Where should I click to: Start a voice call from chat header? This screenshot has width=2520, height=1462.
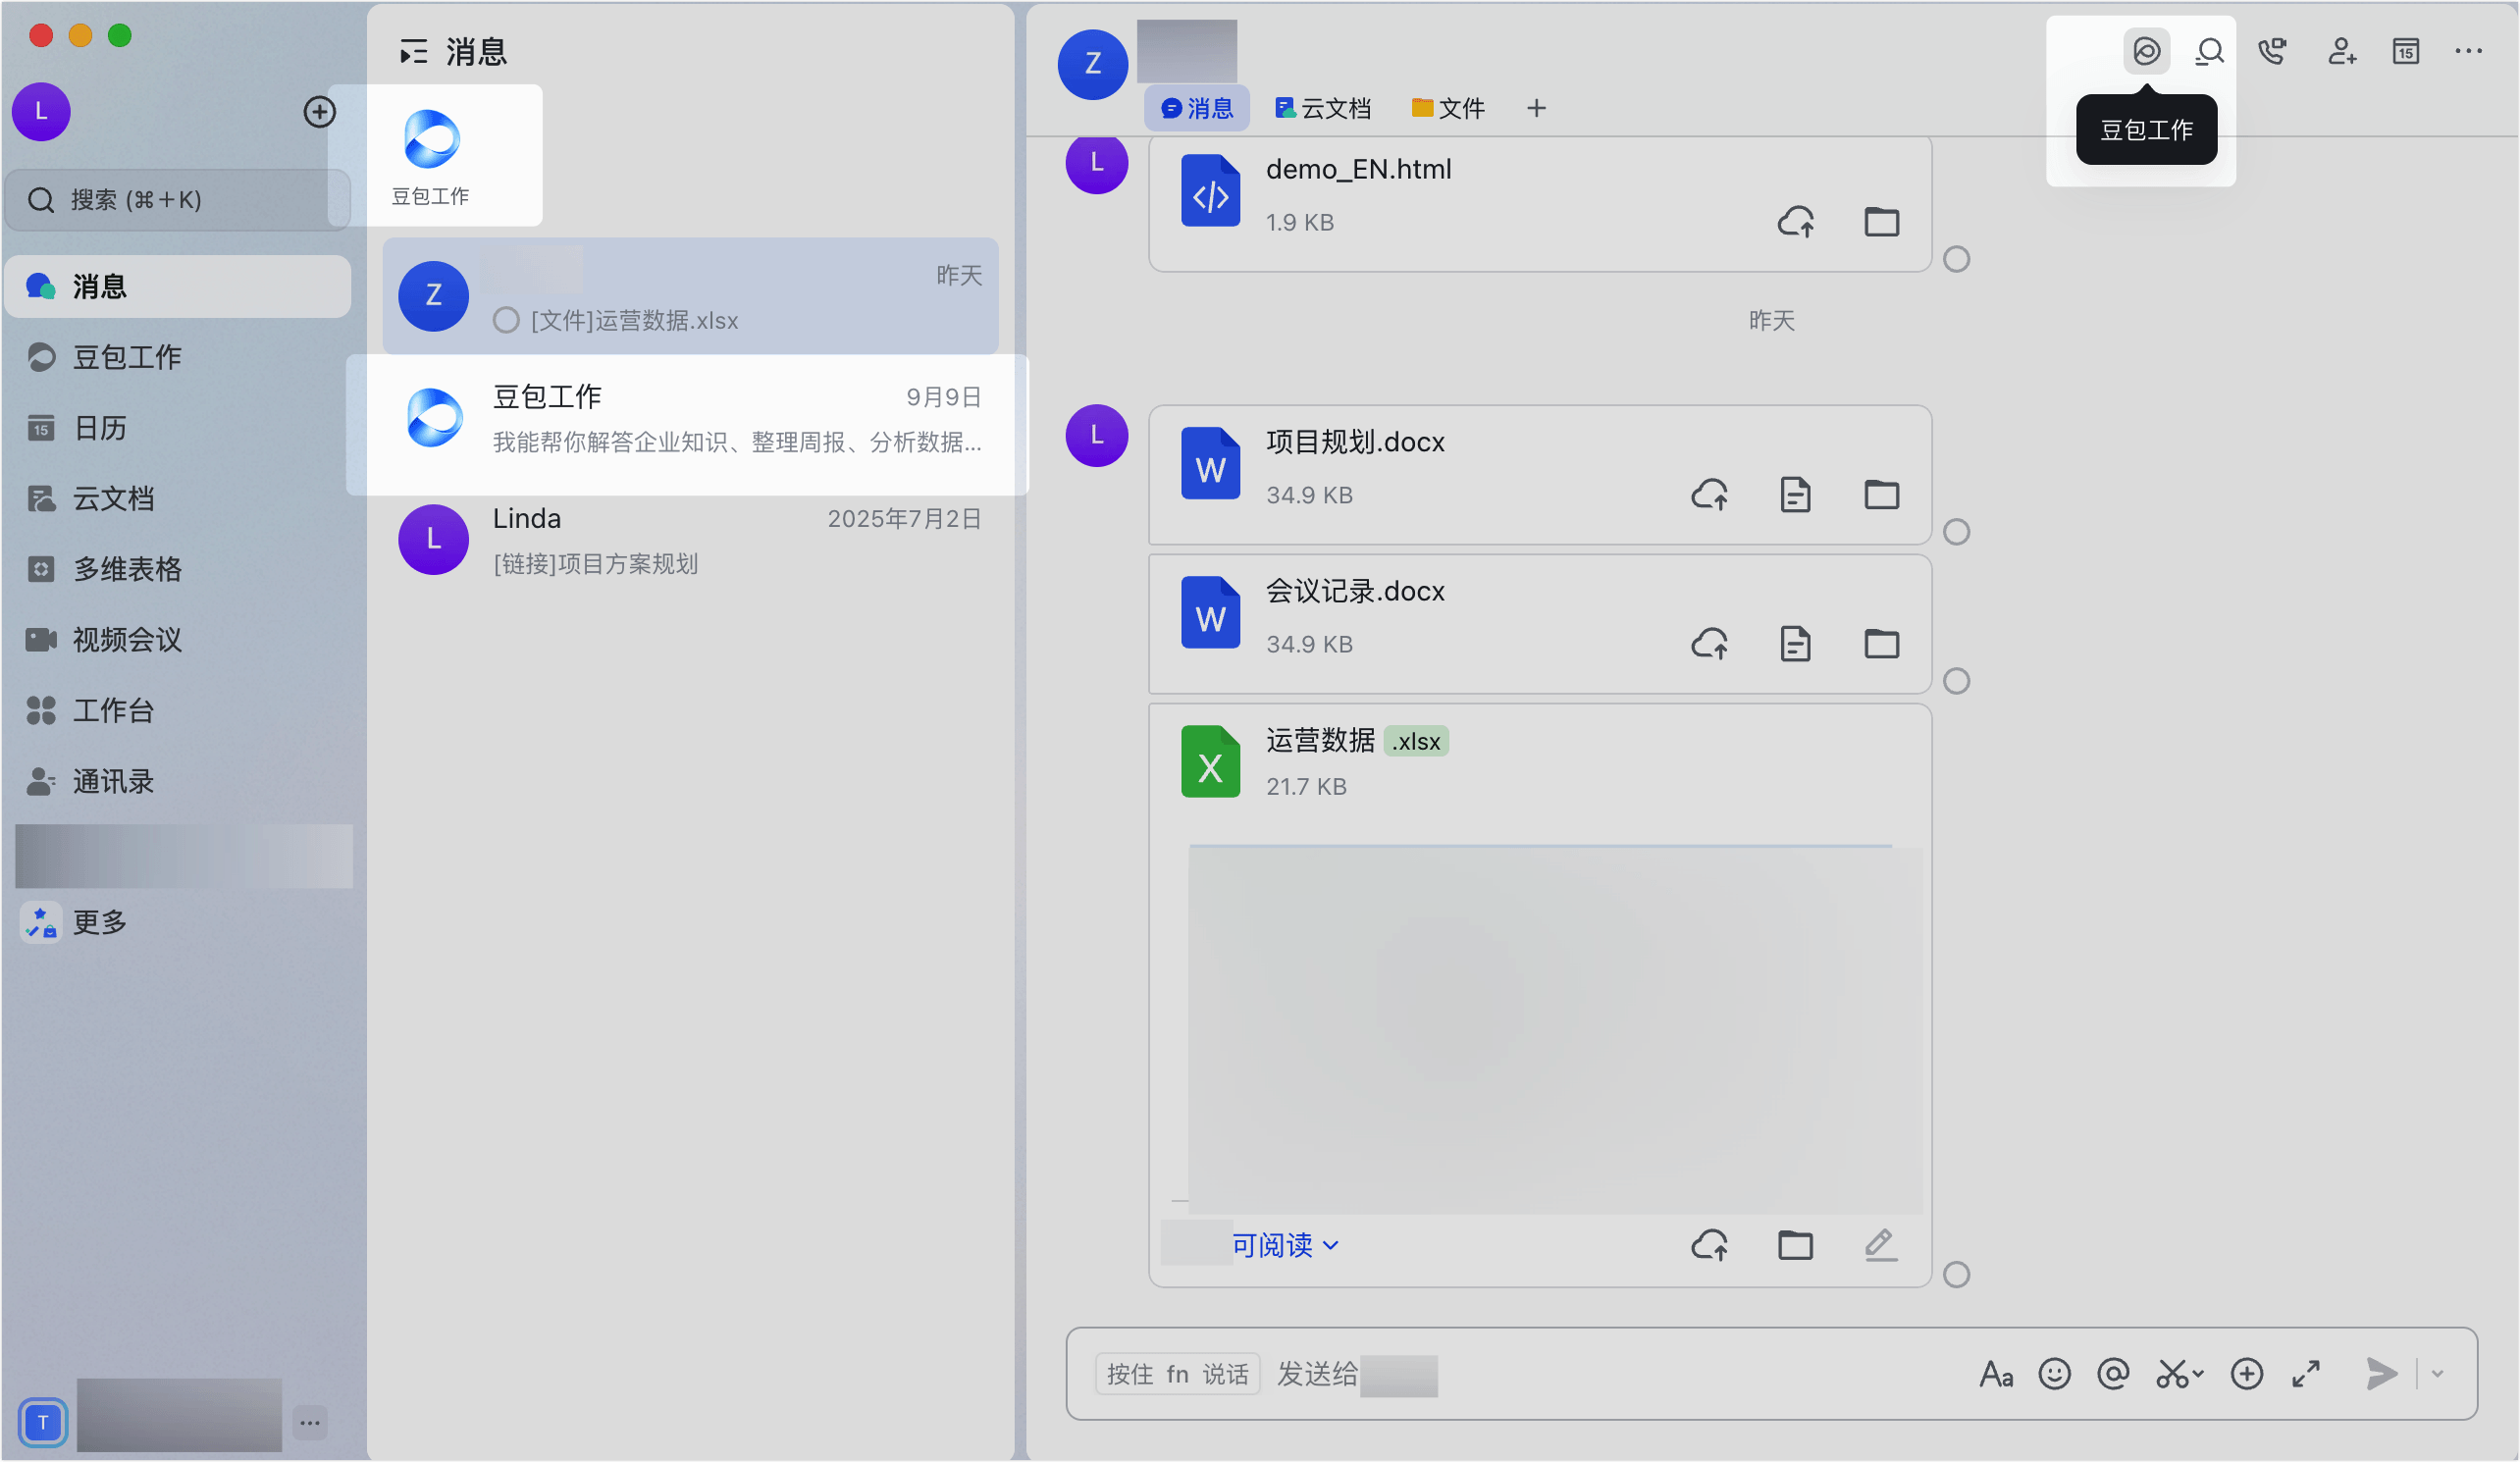click(2272, 51)
